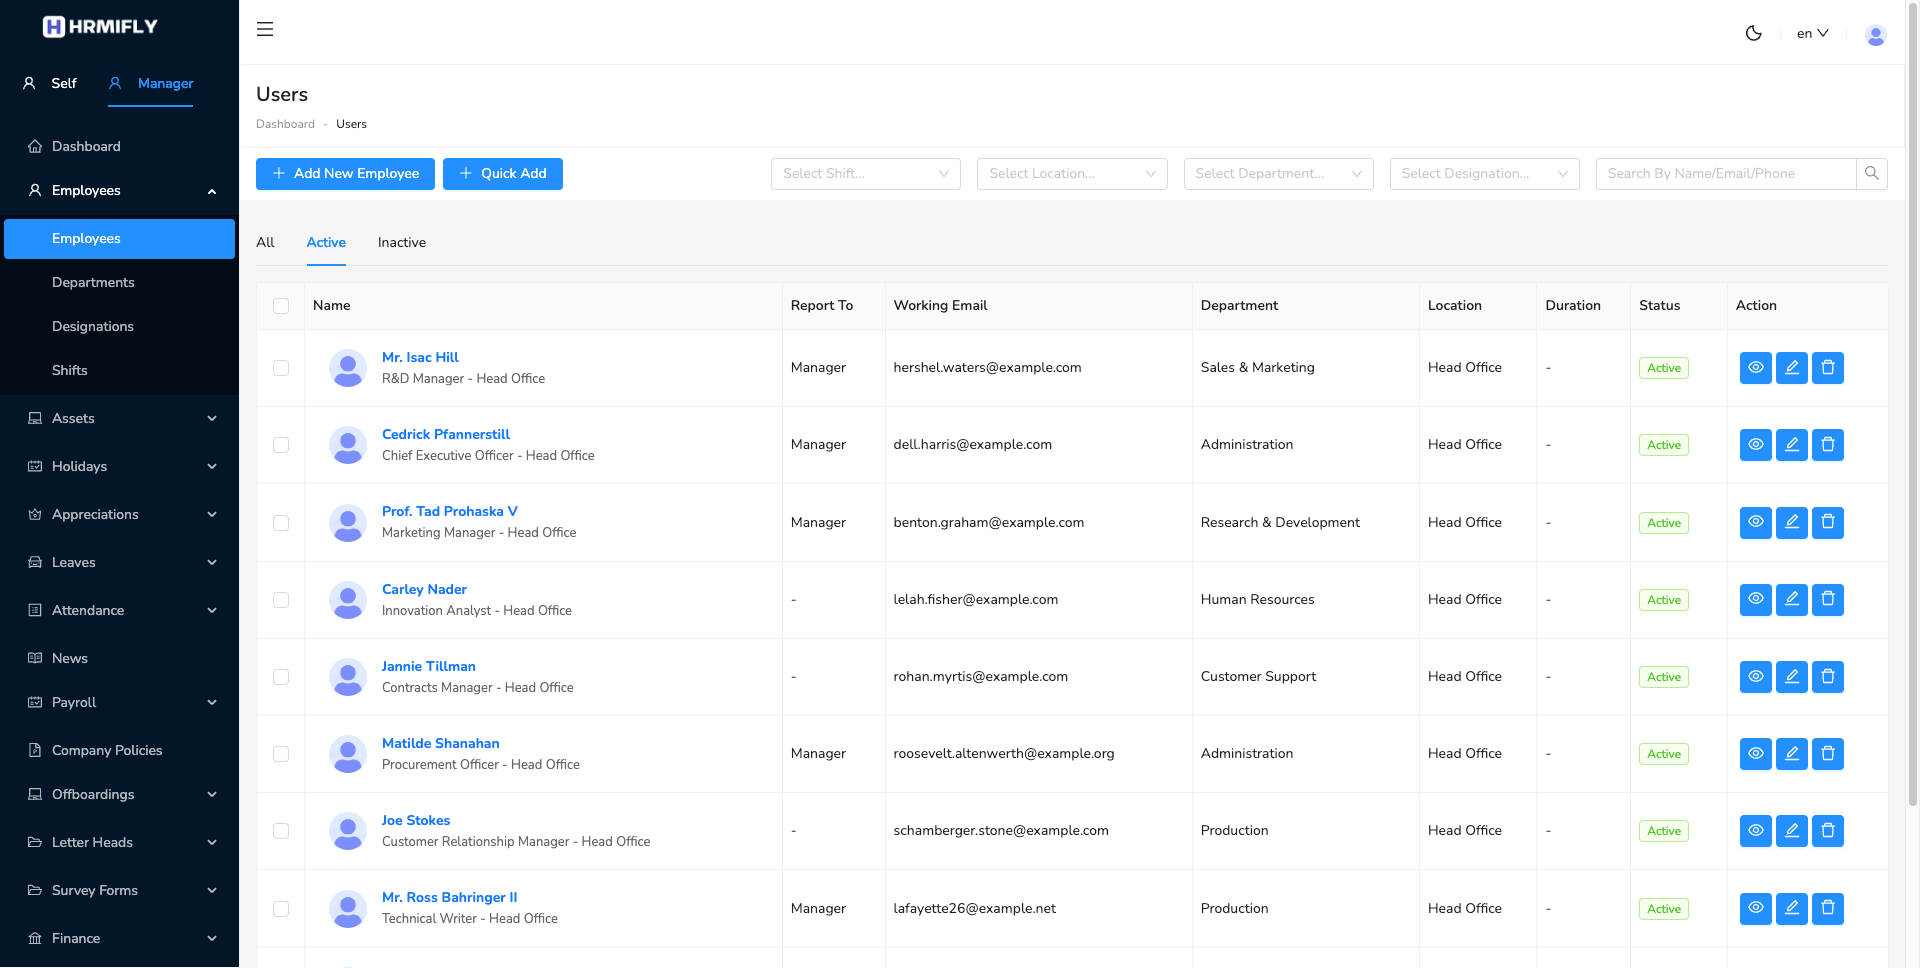This screenshot has height=968, width=1920.
Task: Tick the checkbox for Carley Nader
Action: click(x=281, y=600)
